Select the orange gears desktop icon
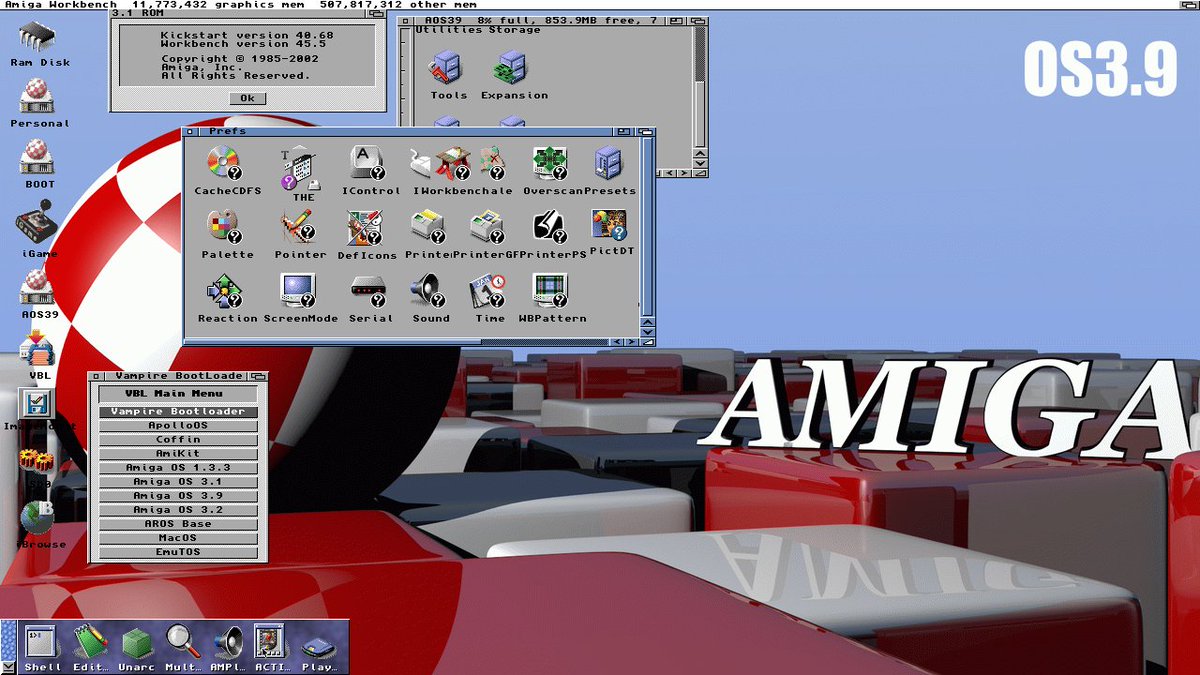The image size is (1200, 675). pyautogui.click(x=36, y=460)
